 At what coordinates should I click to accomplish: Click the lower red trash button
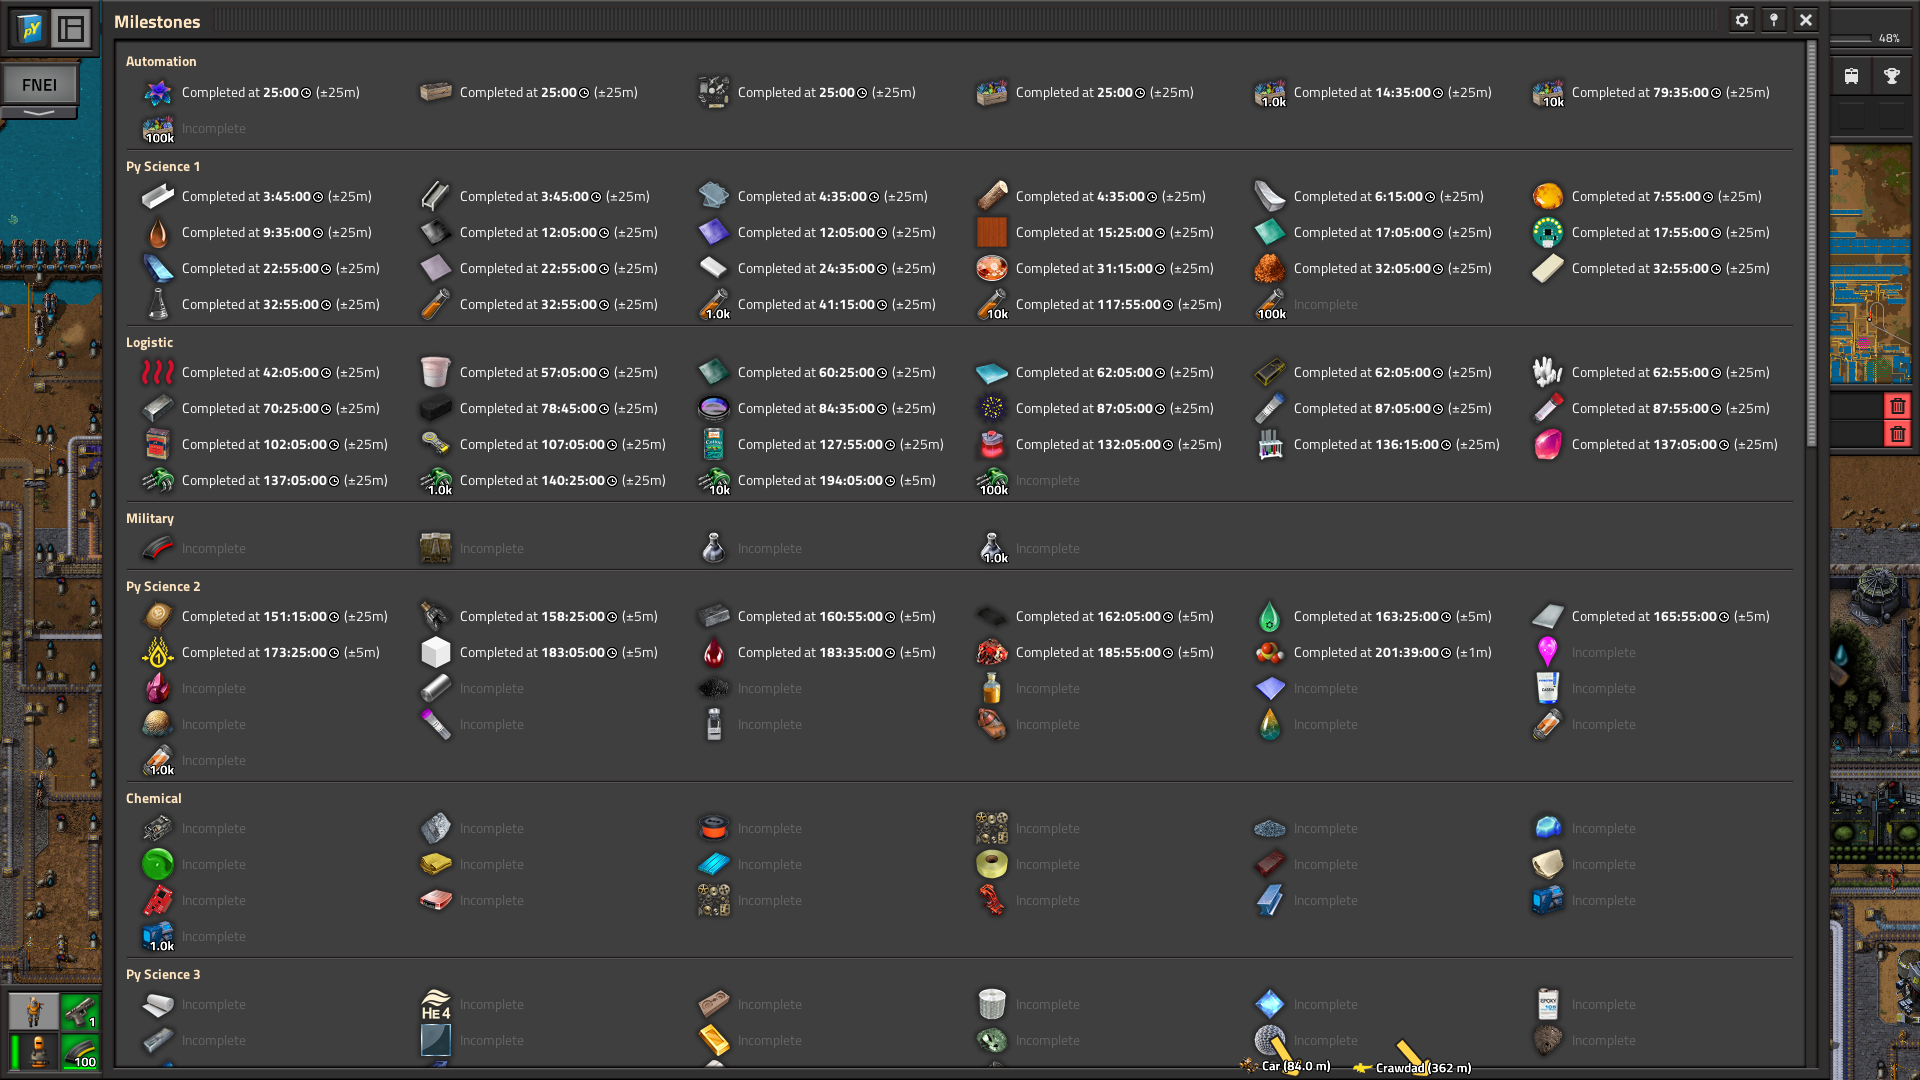[x=1897, y=434]
